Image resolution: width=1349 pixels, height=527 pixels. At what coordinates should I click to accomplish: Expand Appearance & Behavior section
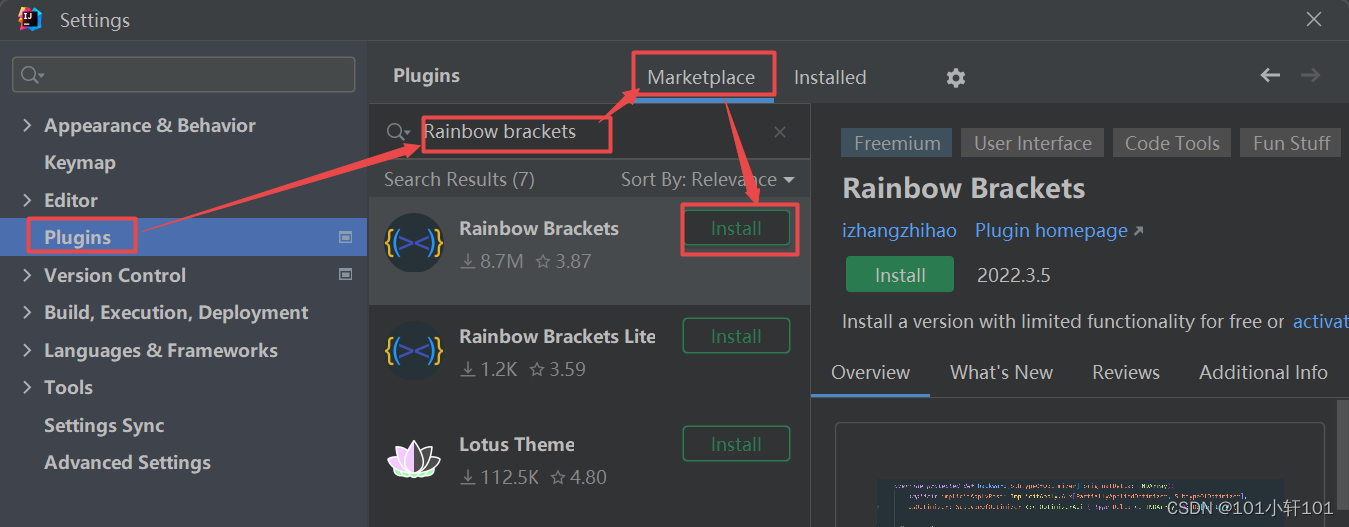(x=27, y=125)
